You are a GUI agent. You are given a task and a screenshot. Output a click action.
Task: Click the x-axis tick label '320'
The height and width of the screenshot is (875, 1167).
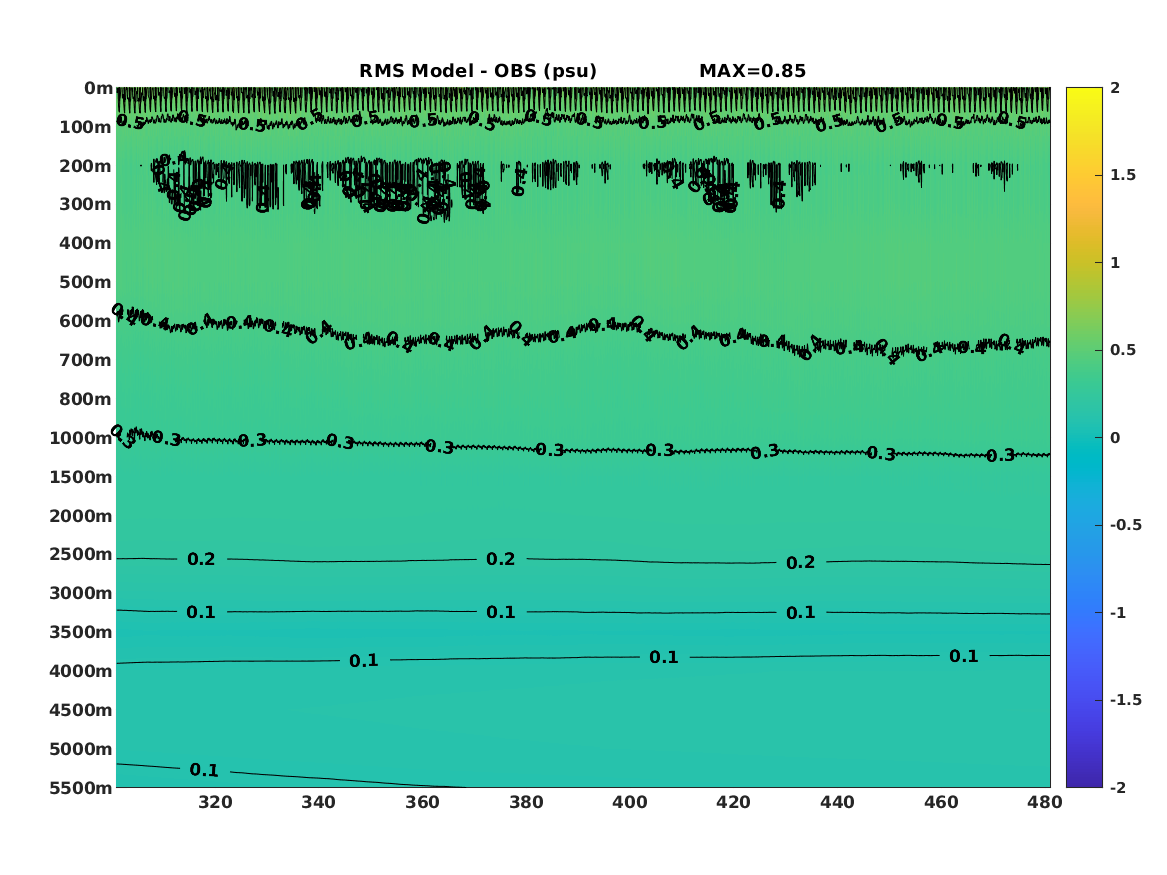coord(215,802)
